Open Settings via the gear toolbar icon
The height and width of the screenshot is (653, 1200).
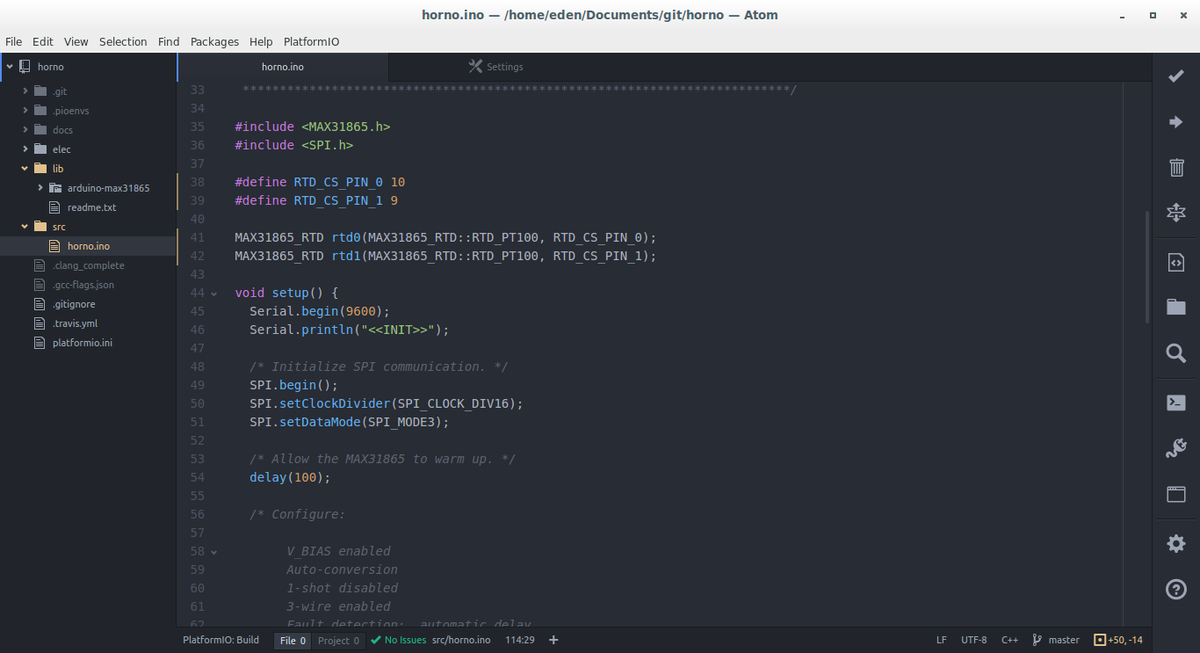point(1176,544)
